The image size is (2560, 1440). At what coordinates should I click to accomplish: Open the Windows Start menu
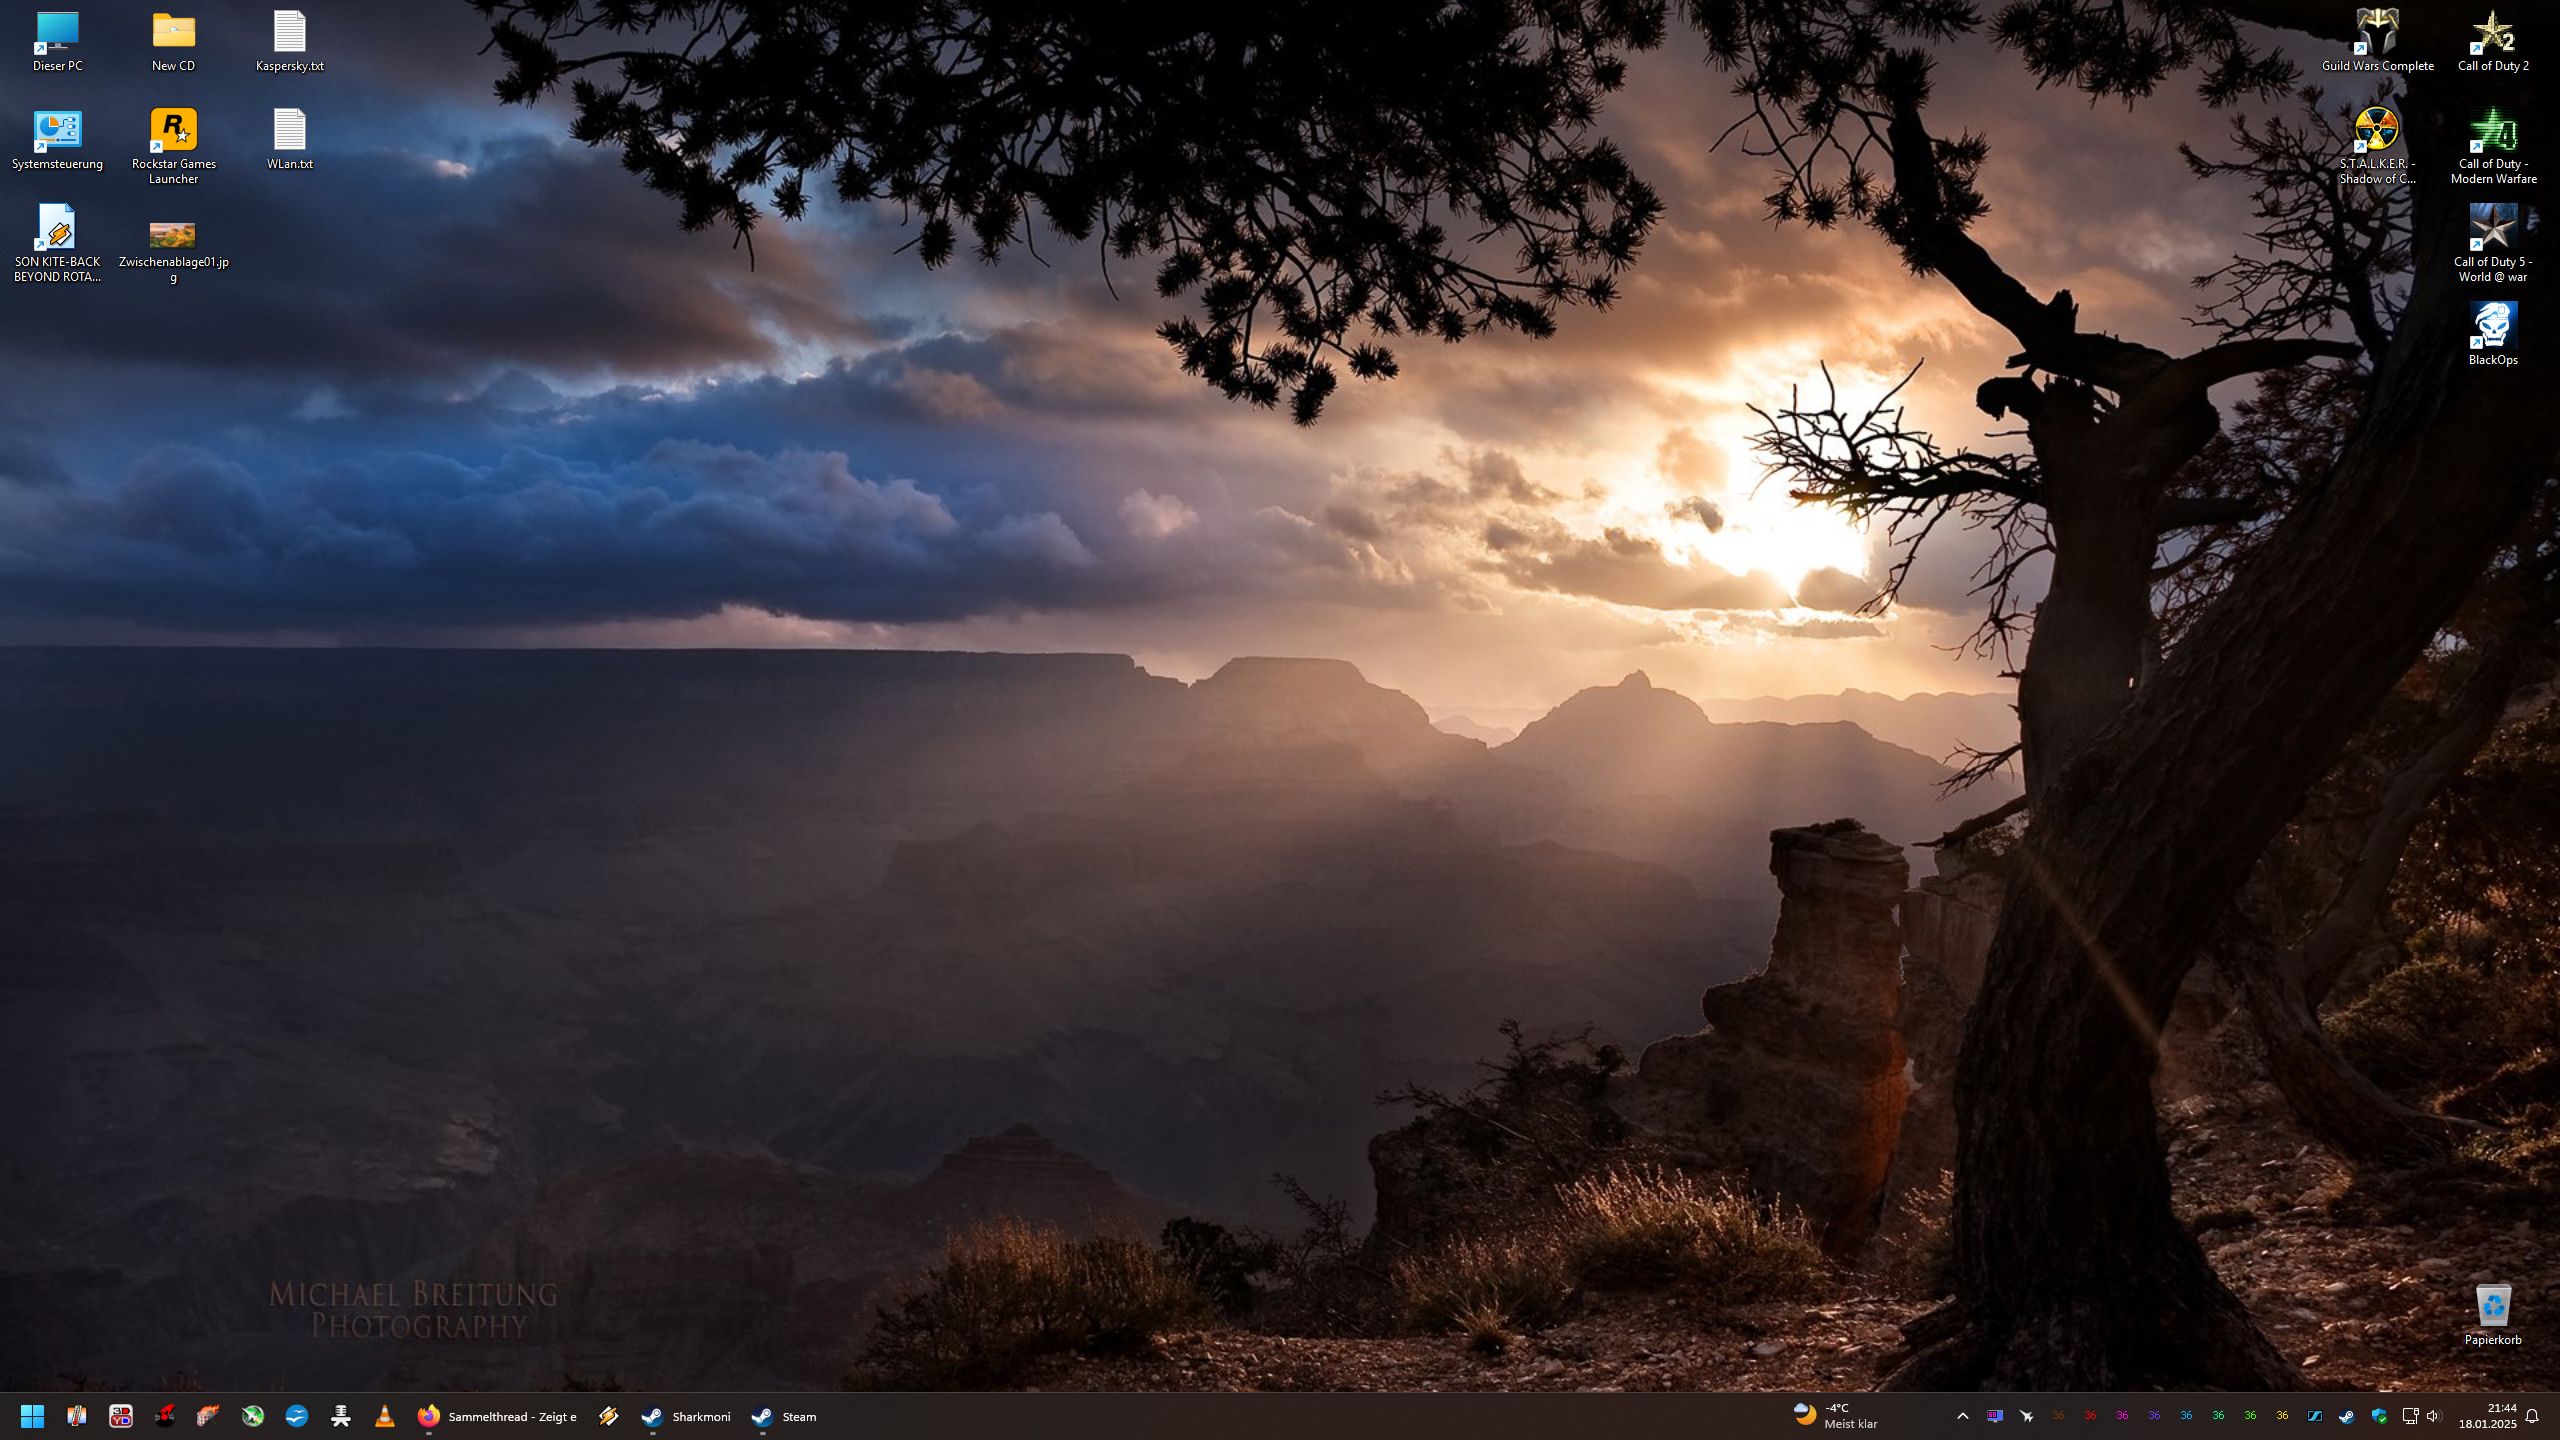32,1416
